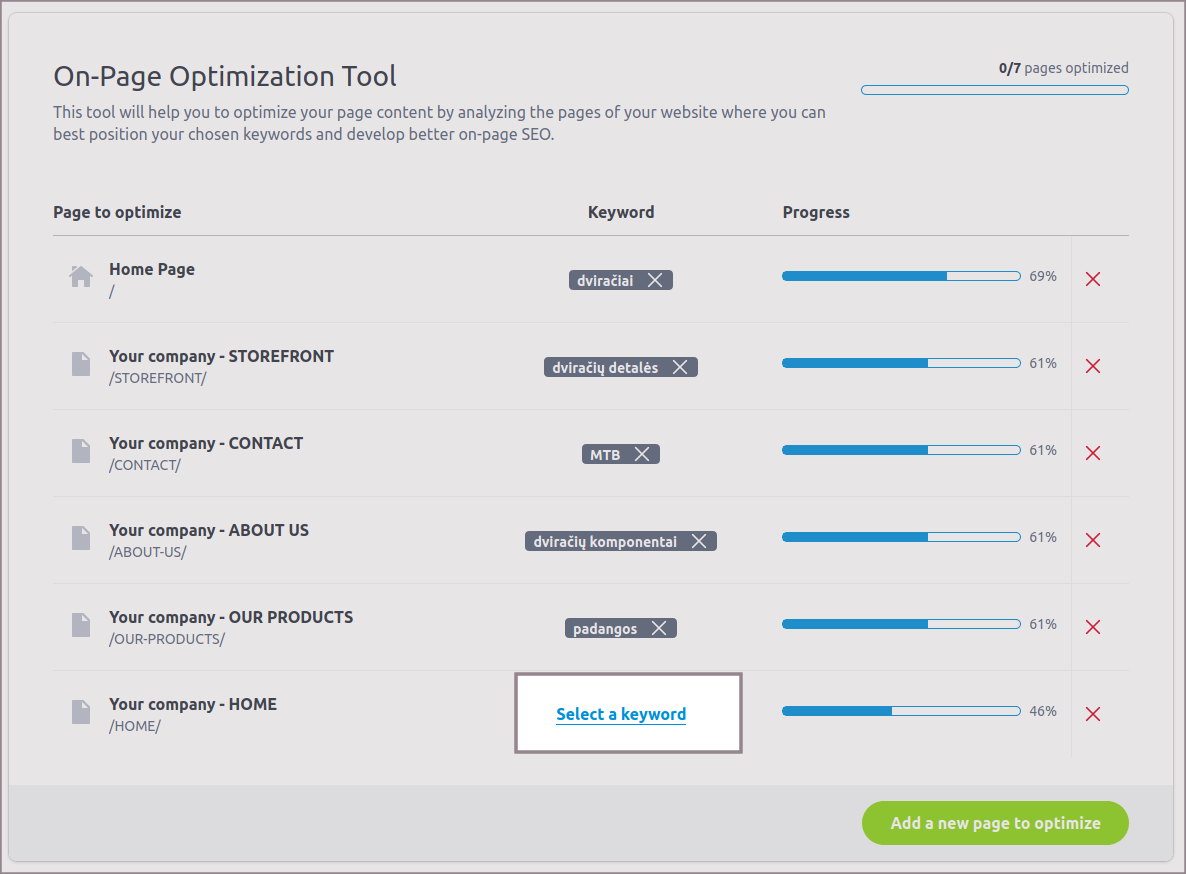Open the 'Your company - STOREFRONT' page title
The image size is (1186, 874).
click(x=221, y=356)
